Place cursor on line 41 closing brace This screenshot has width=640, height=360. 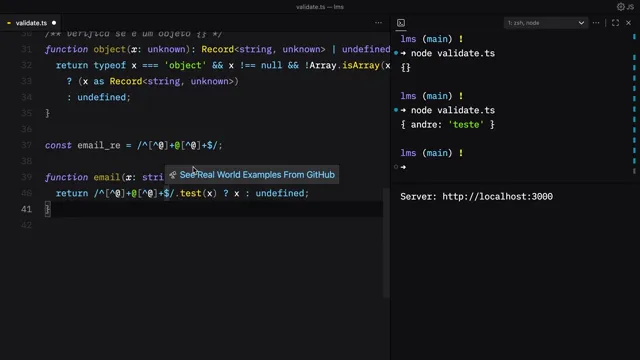click(x=47, y=209)
